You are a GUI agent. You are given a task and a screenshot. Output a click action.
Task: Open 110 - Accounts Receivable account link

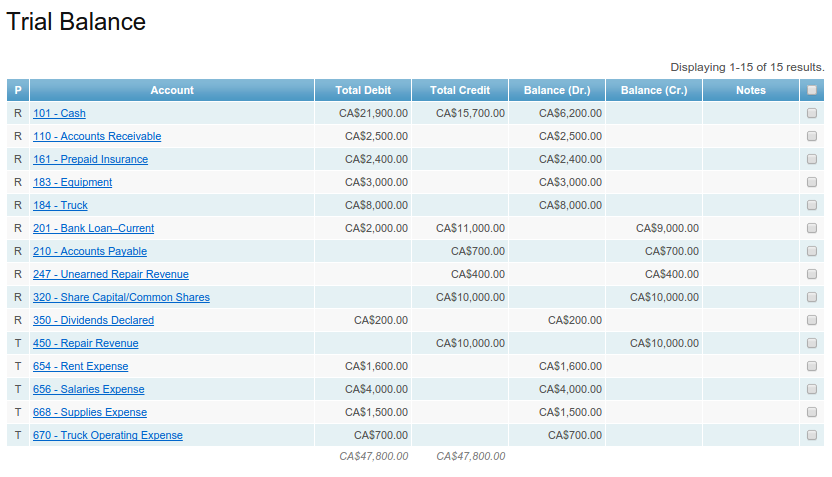pyautogui.click(x=97, y=136)
